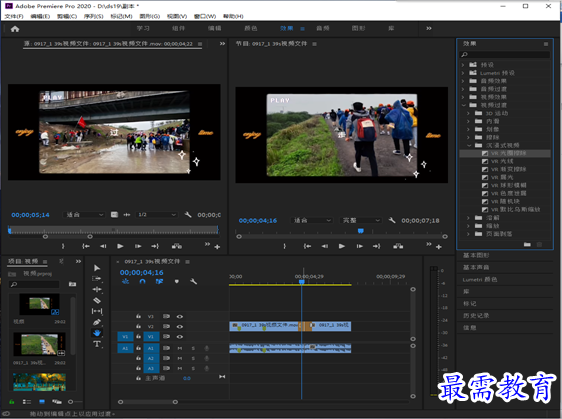Click Source monitor timecode 00;00;05;14

pyautogui.click(x=30, y=215)
